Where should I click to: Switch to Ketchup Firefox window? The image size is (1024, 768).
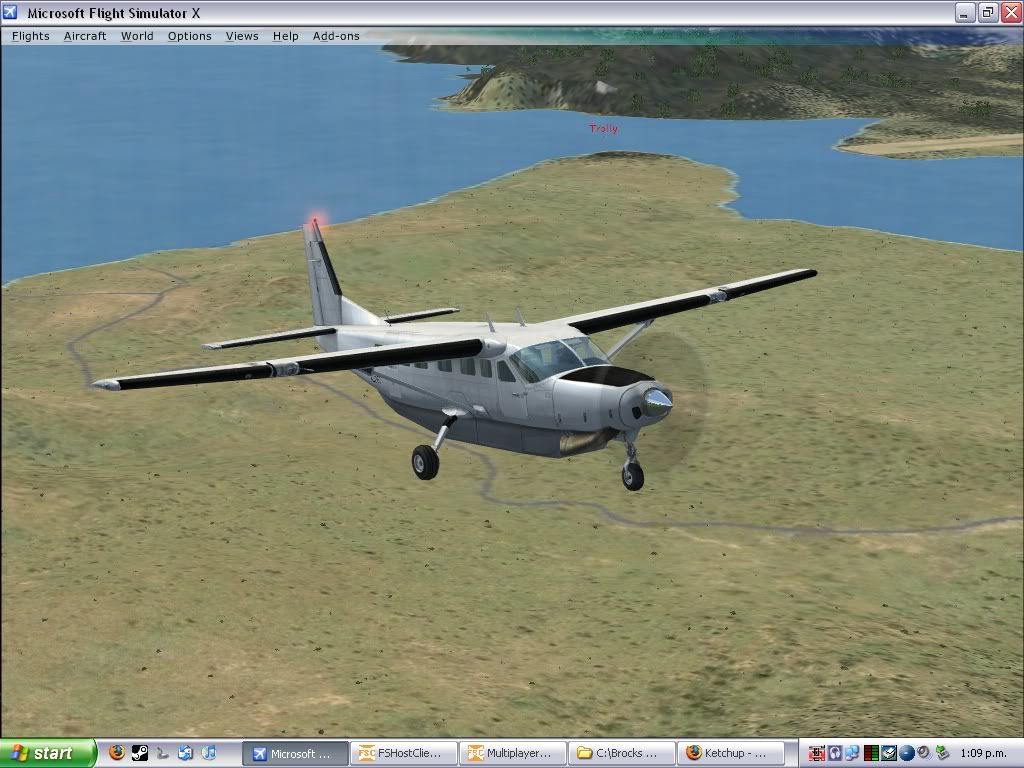tap(731, 753)
